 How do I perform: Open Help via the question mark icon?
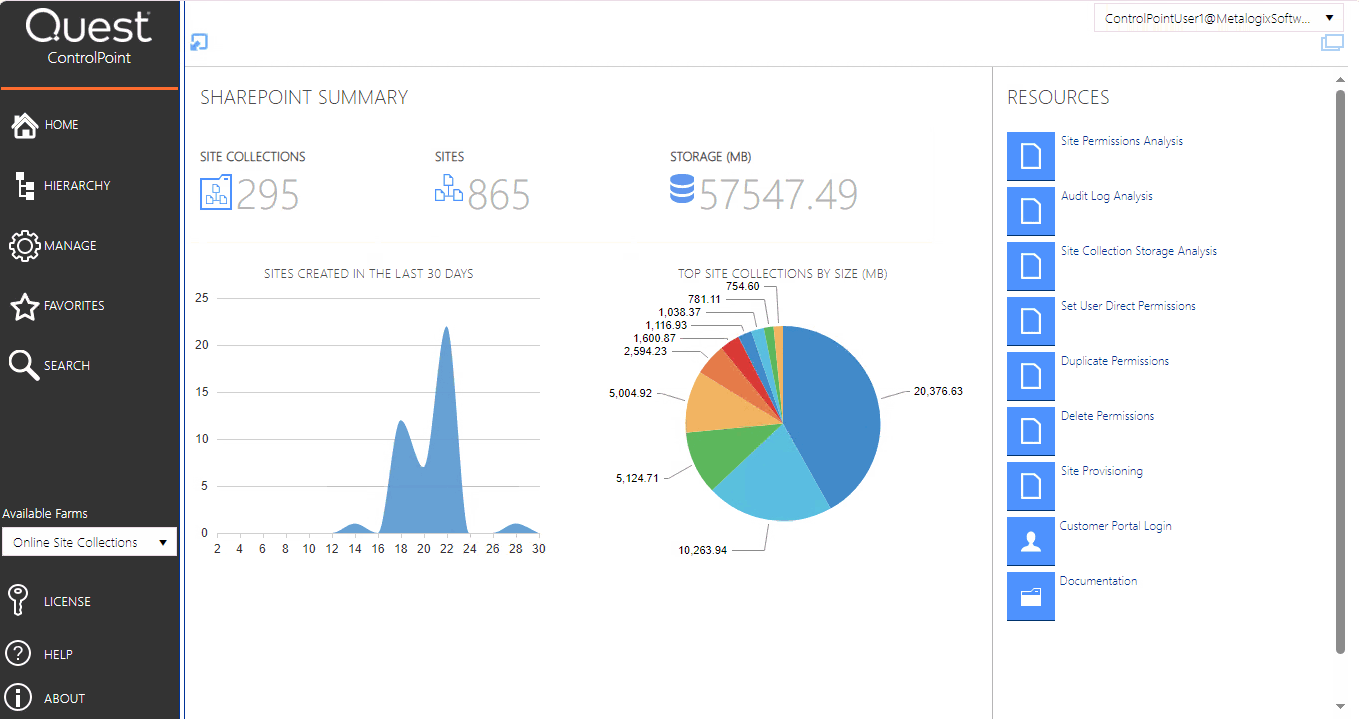(20, 653)
